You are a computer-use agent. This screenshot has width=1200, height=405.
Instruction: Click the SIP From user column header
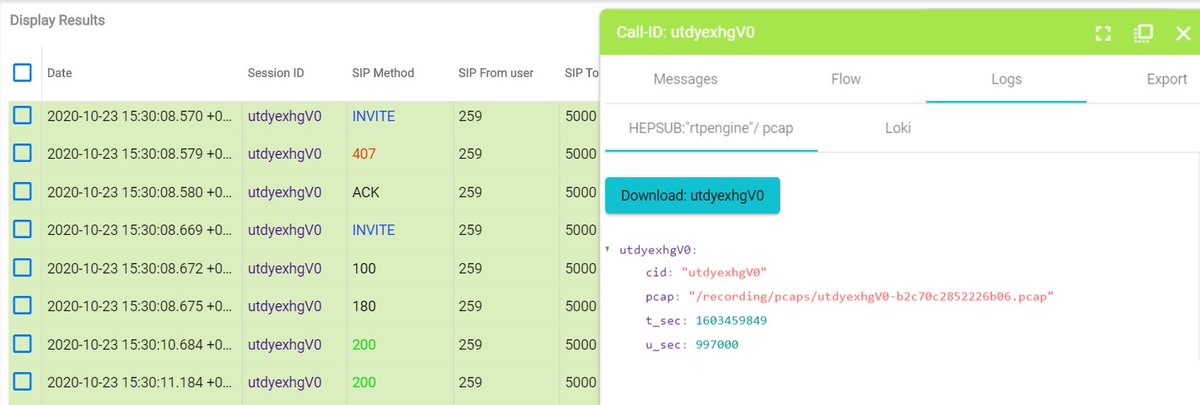click(496, 73)
